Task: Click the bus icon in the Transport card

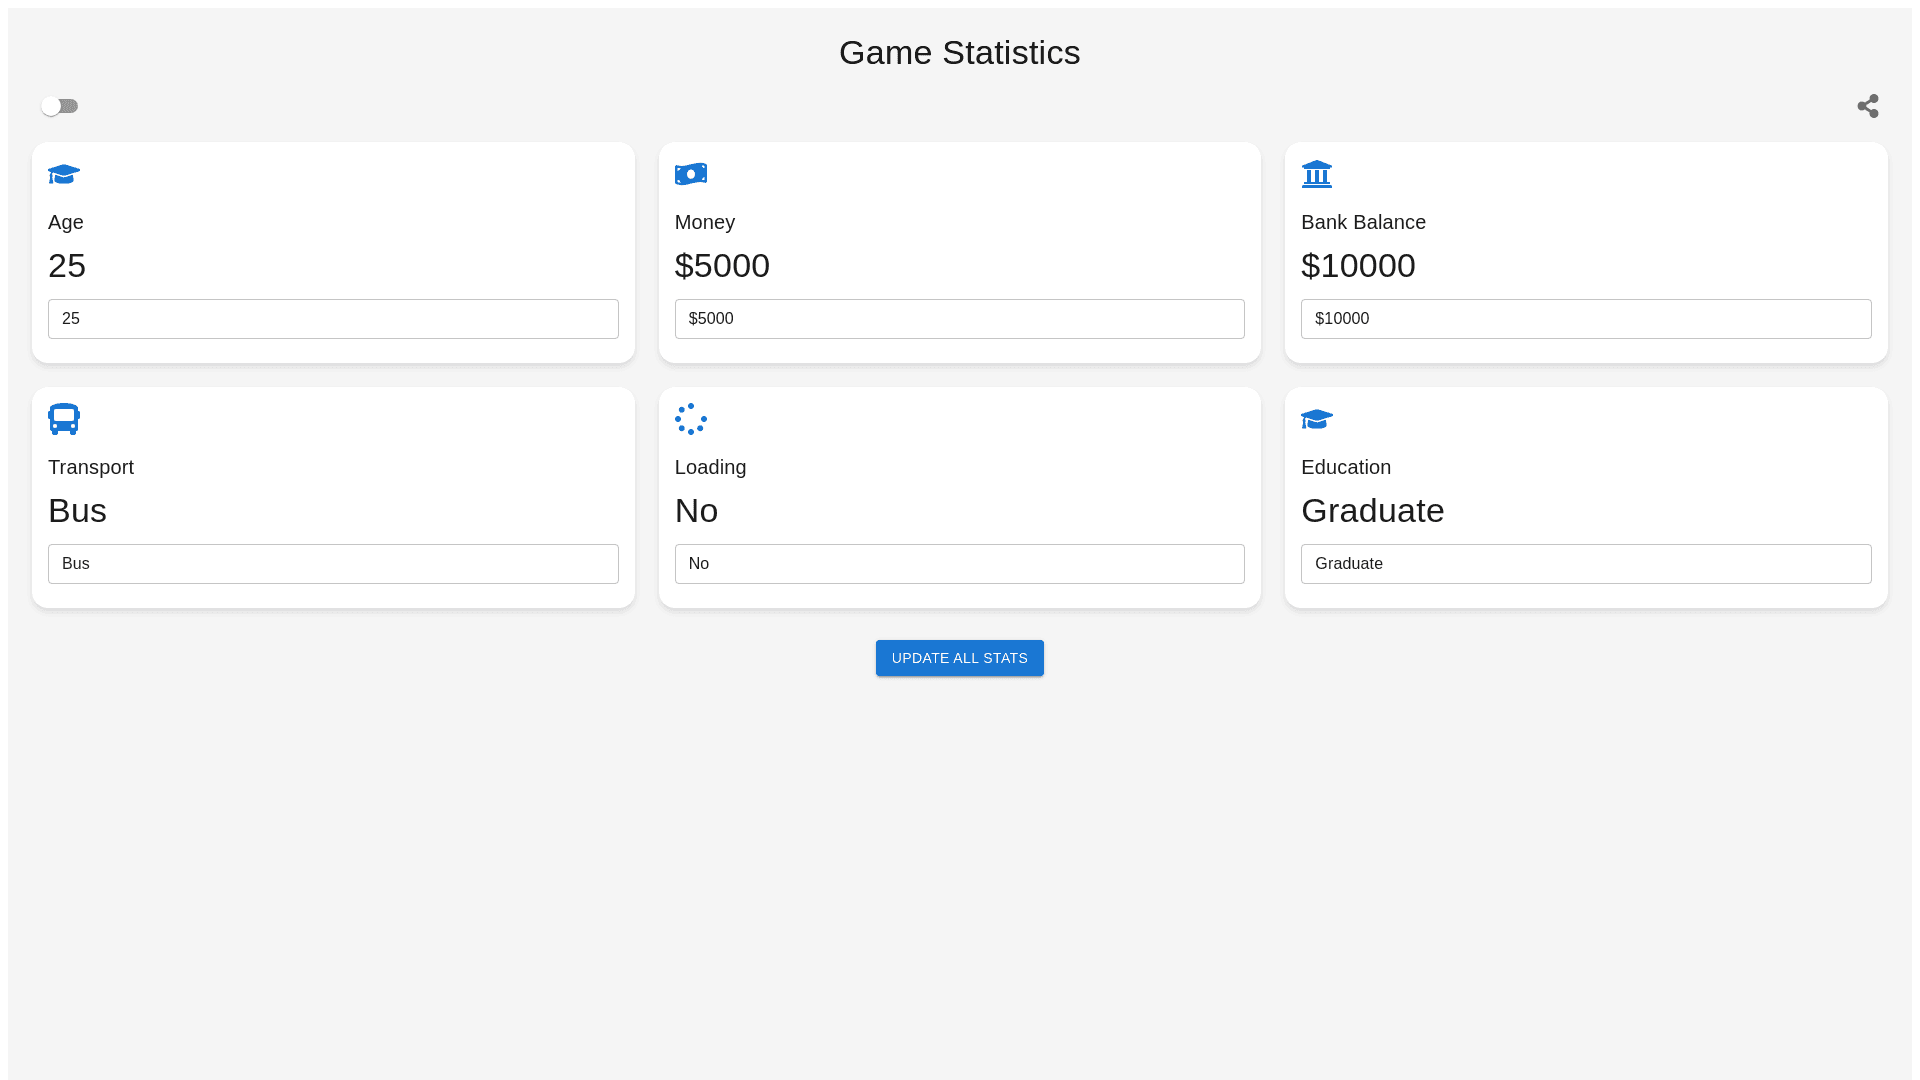Action: click(x=64, y=419)
